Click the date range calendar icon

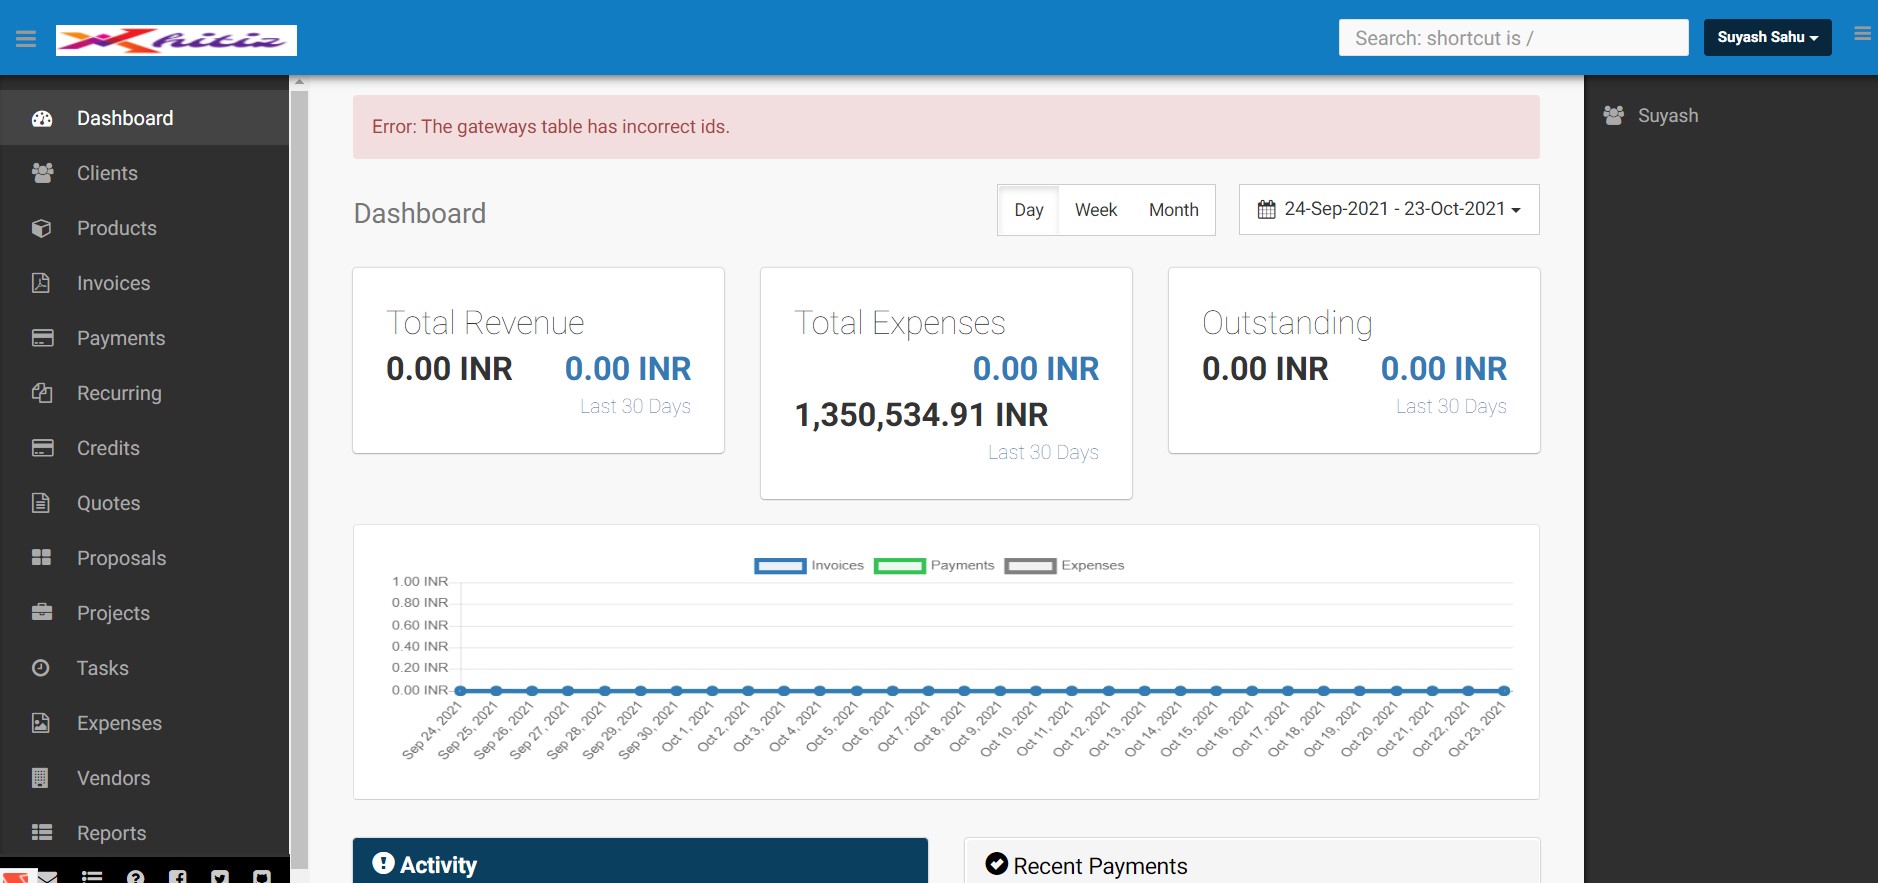(1266, 210)
